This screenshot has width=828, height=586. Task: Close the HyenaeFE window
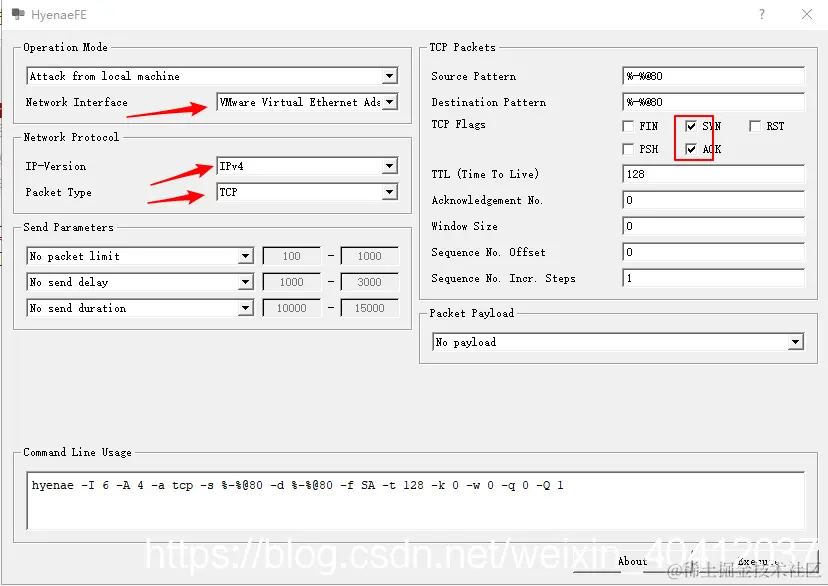[x=806, y=14]
